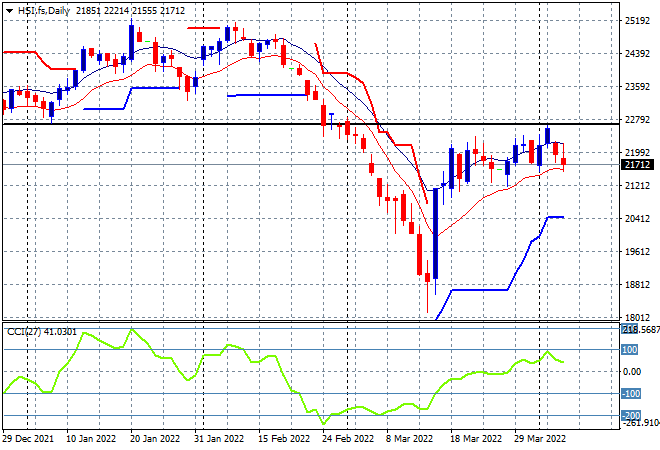Click the 18 Mar 2022 date label

(476, 439)
